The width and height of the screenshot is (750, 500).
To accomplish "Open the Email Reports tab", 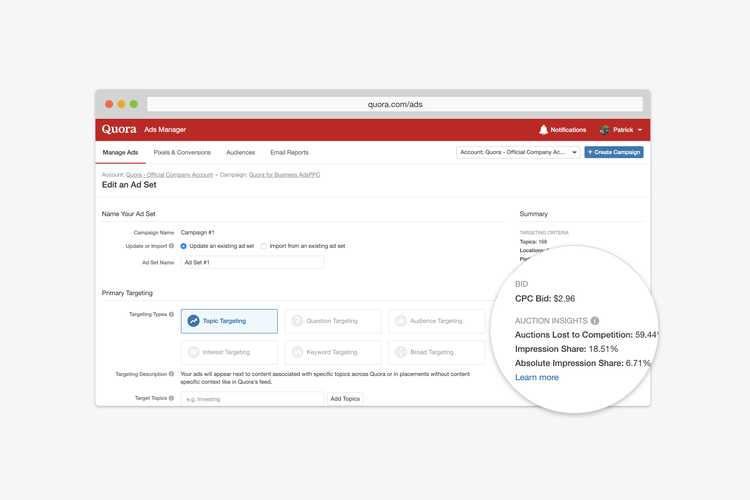I will (x=289, y=153).
